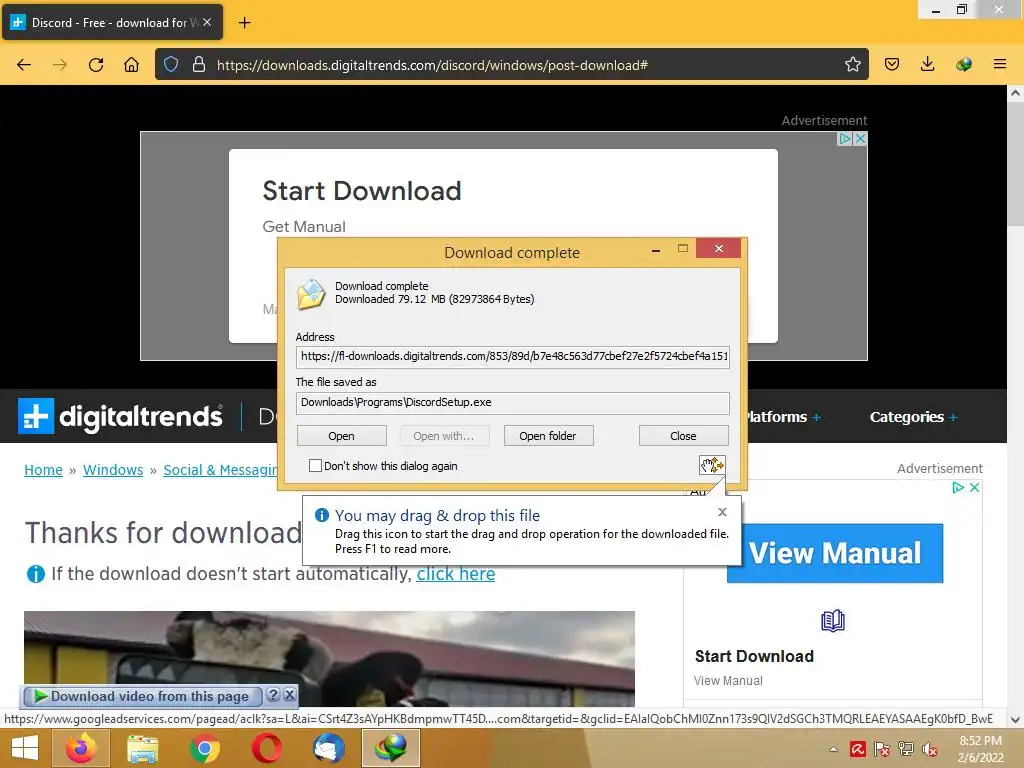The height and width of the screenshot is (768, 1024).
Task: Reload the current page
Action: (x=96, y=65)
